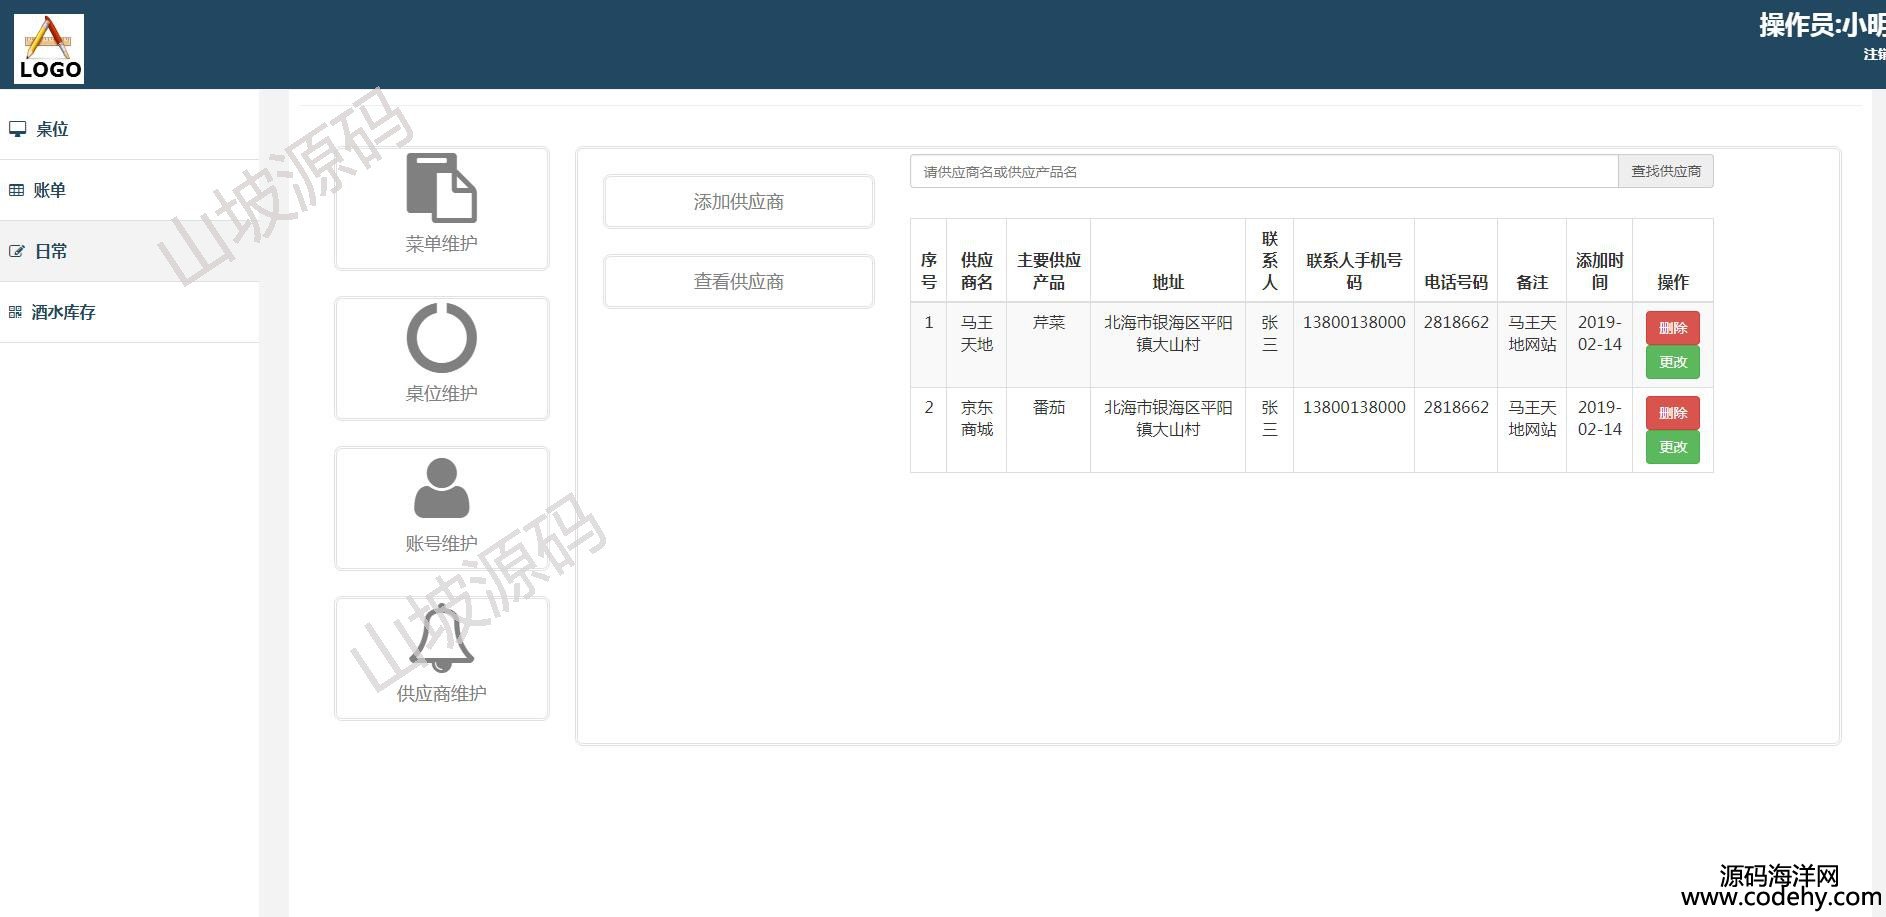Open the 桌位 sidebar menu item
Screen dimensions: 1886x917
click(x=52, y=129)
